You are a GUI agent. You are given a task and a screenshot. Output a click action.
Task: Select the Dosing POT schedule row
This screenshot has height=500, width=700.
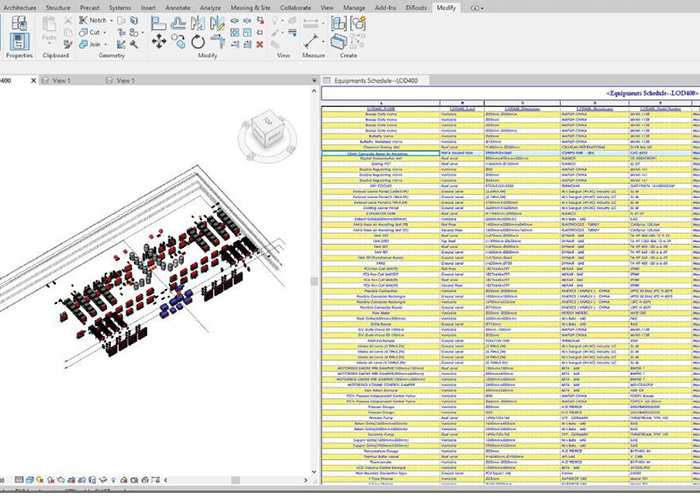point(511,164)
